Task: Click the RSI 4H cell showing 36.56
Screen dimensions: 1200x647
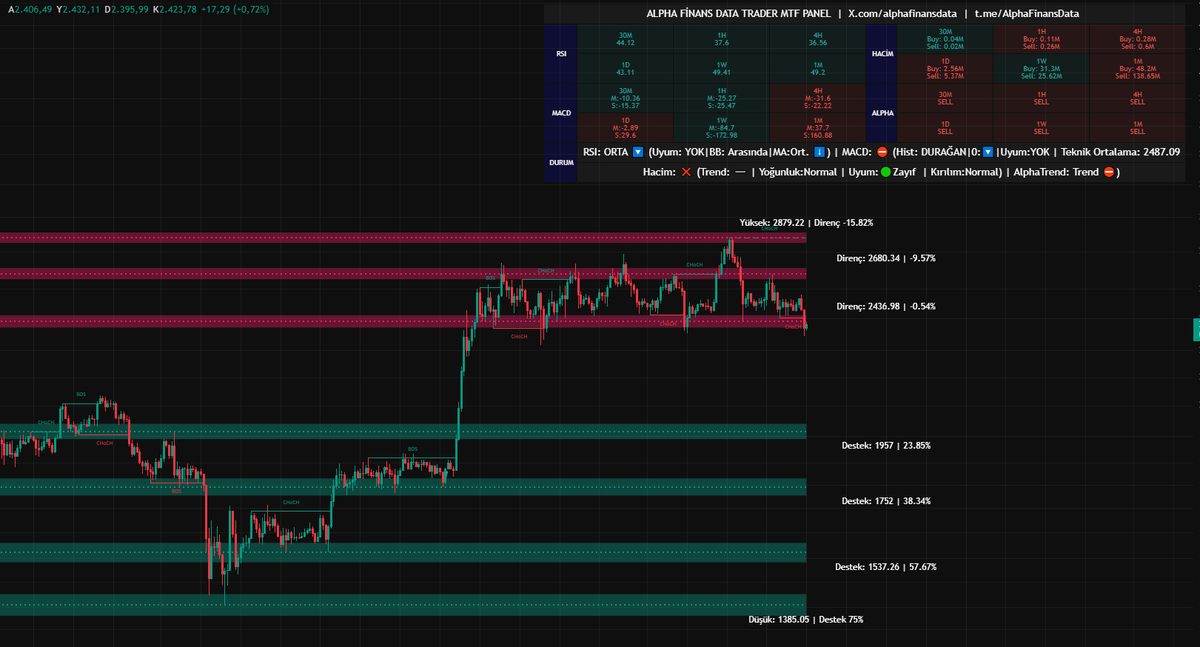Action: pos(818,39)
